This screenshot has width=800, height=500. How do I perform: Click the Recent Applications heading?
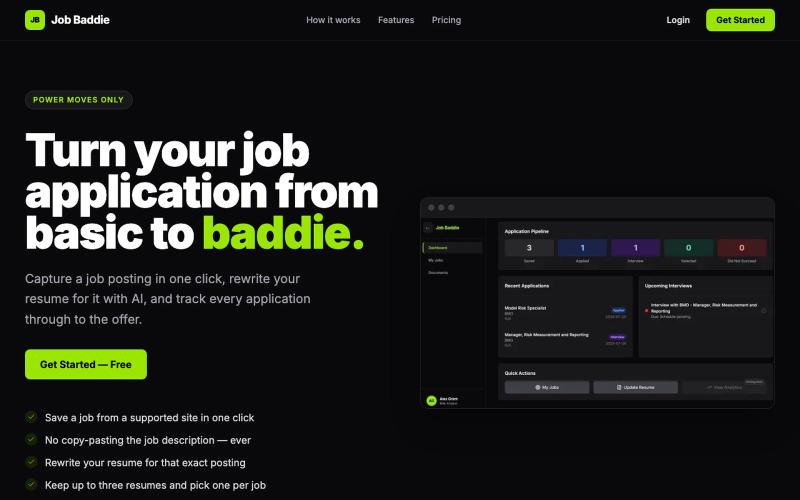click(x=527, y=286)
